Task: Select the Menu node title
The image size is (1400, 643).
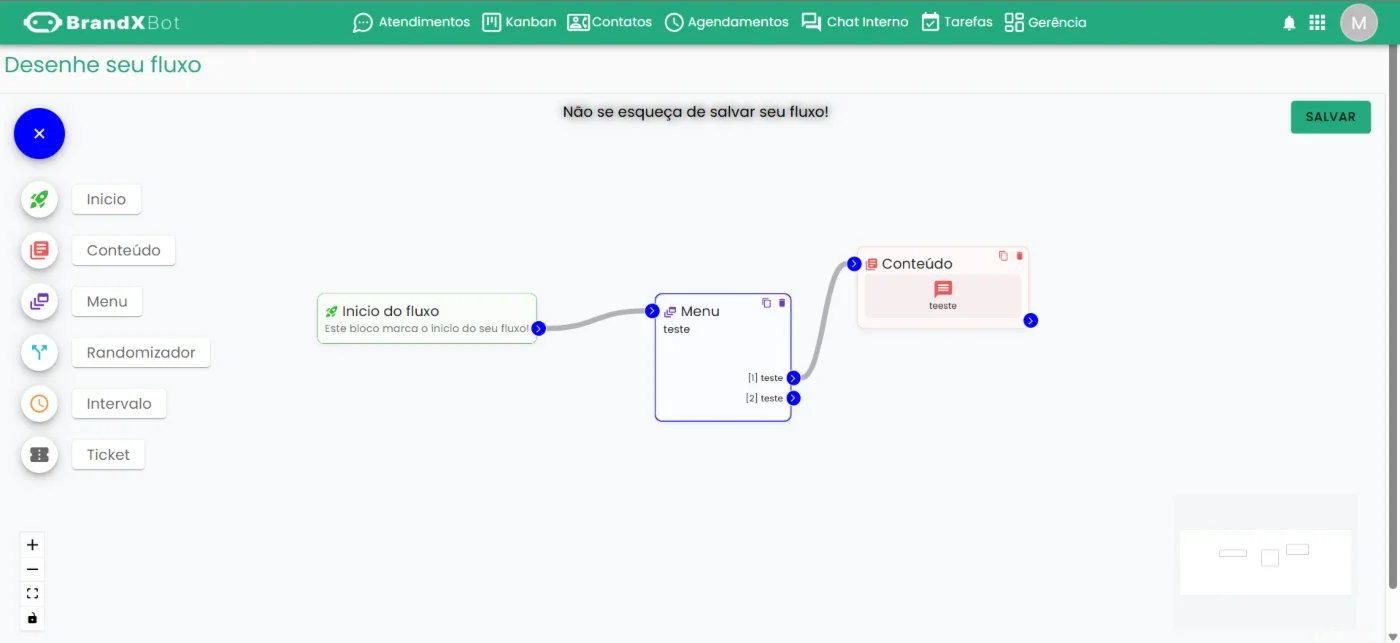Action: (x=700, y=311)
